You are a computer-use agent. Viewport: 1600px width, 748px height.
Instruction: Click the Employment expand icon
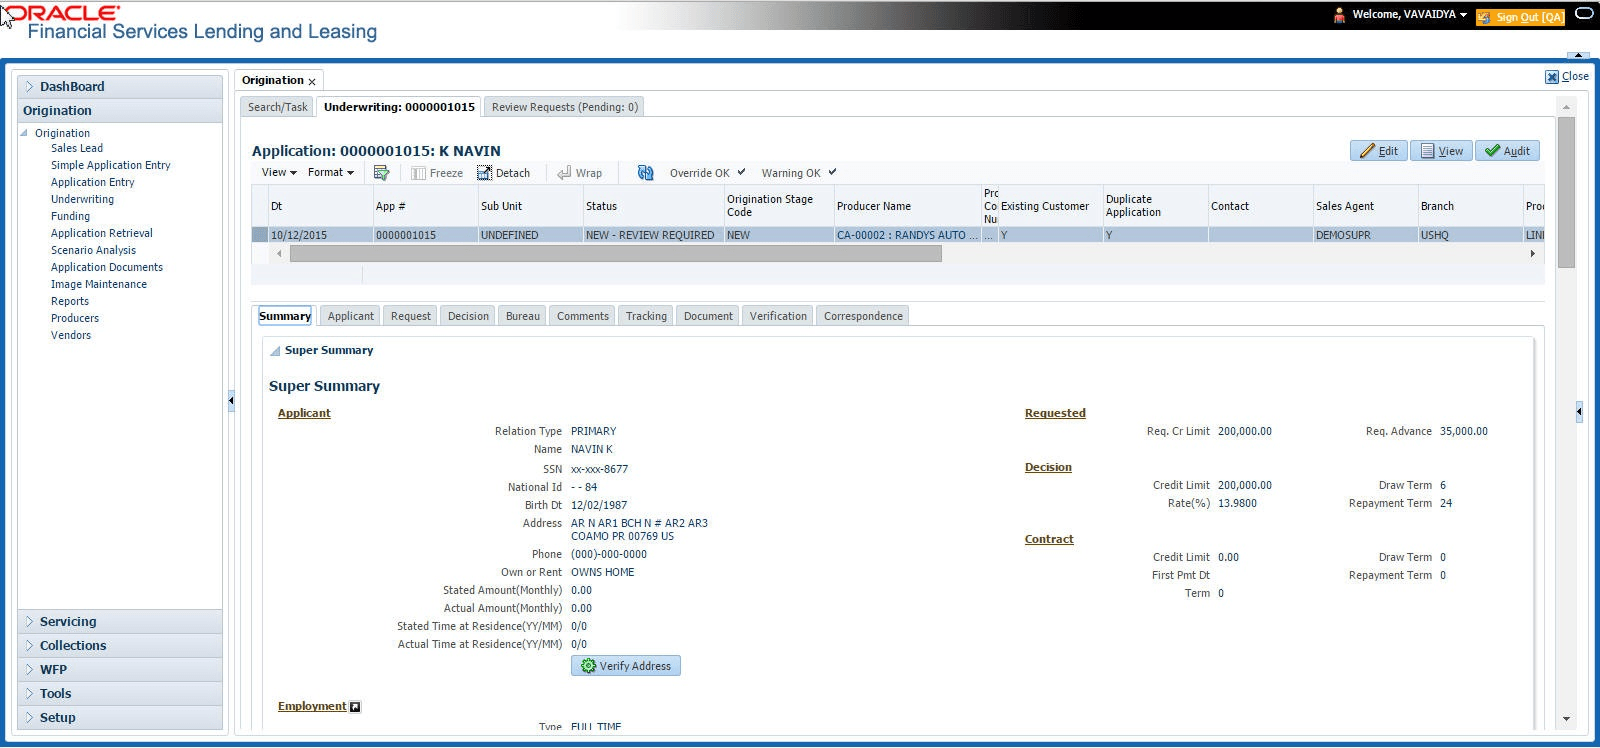click(x=355, y=707)
